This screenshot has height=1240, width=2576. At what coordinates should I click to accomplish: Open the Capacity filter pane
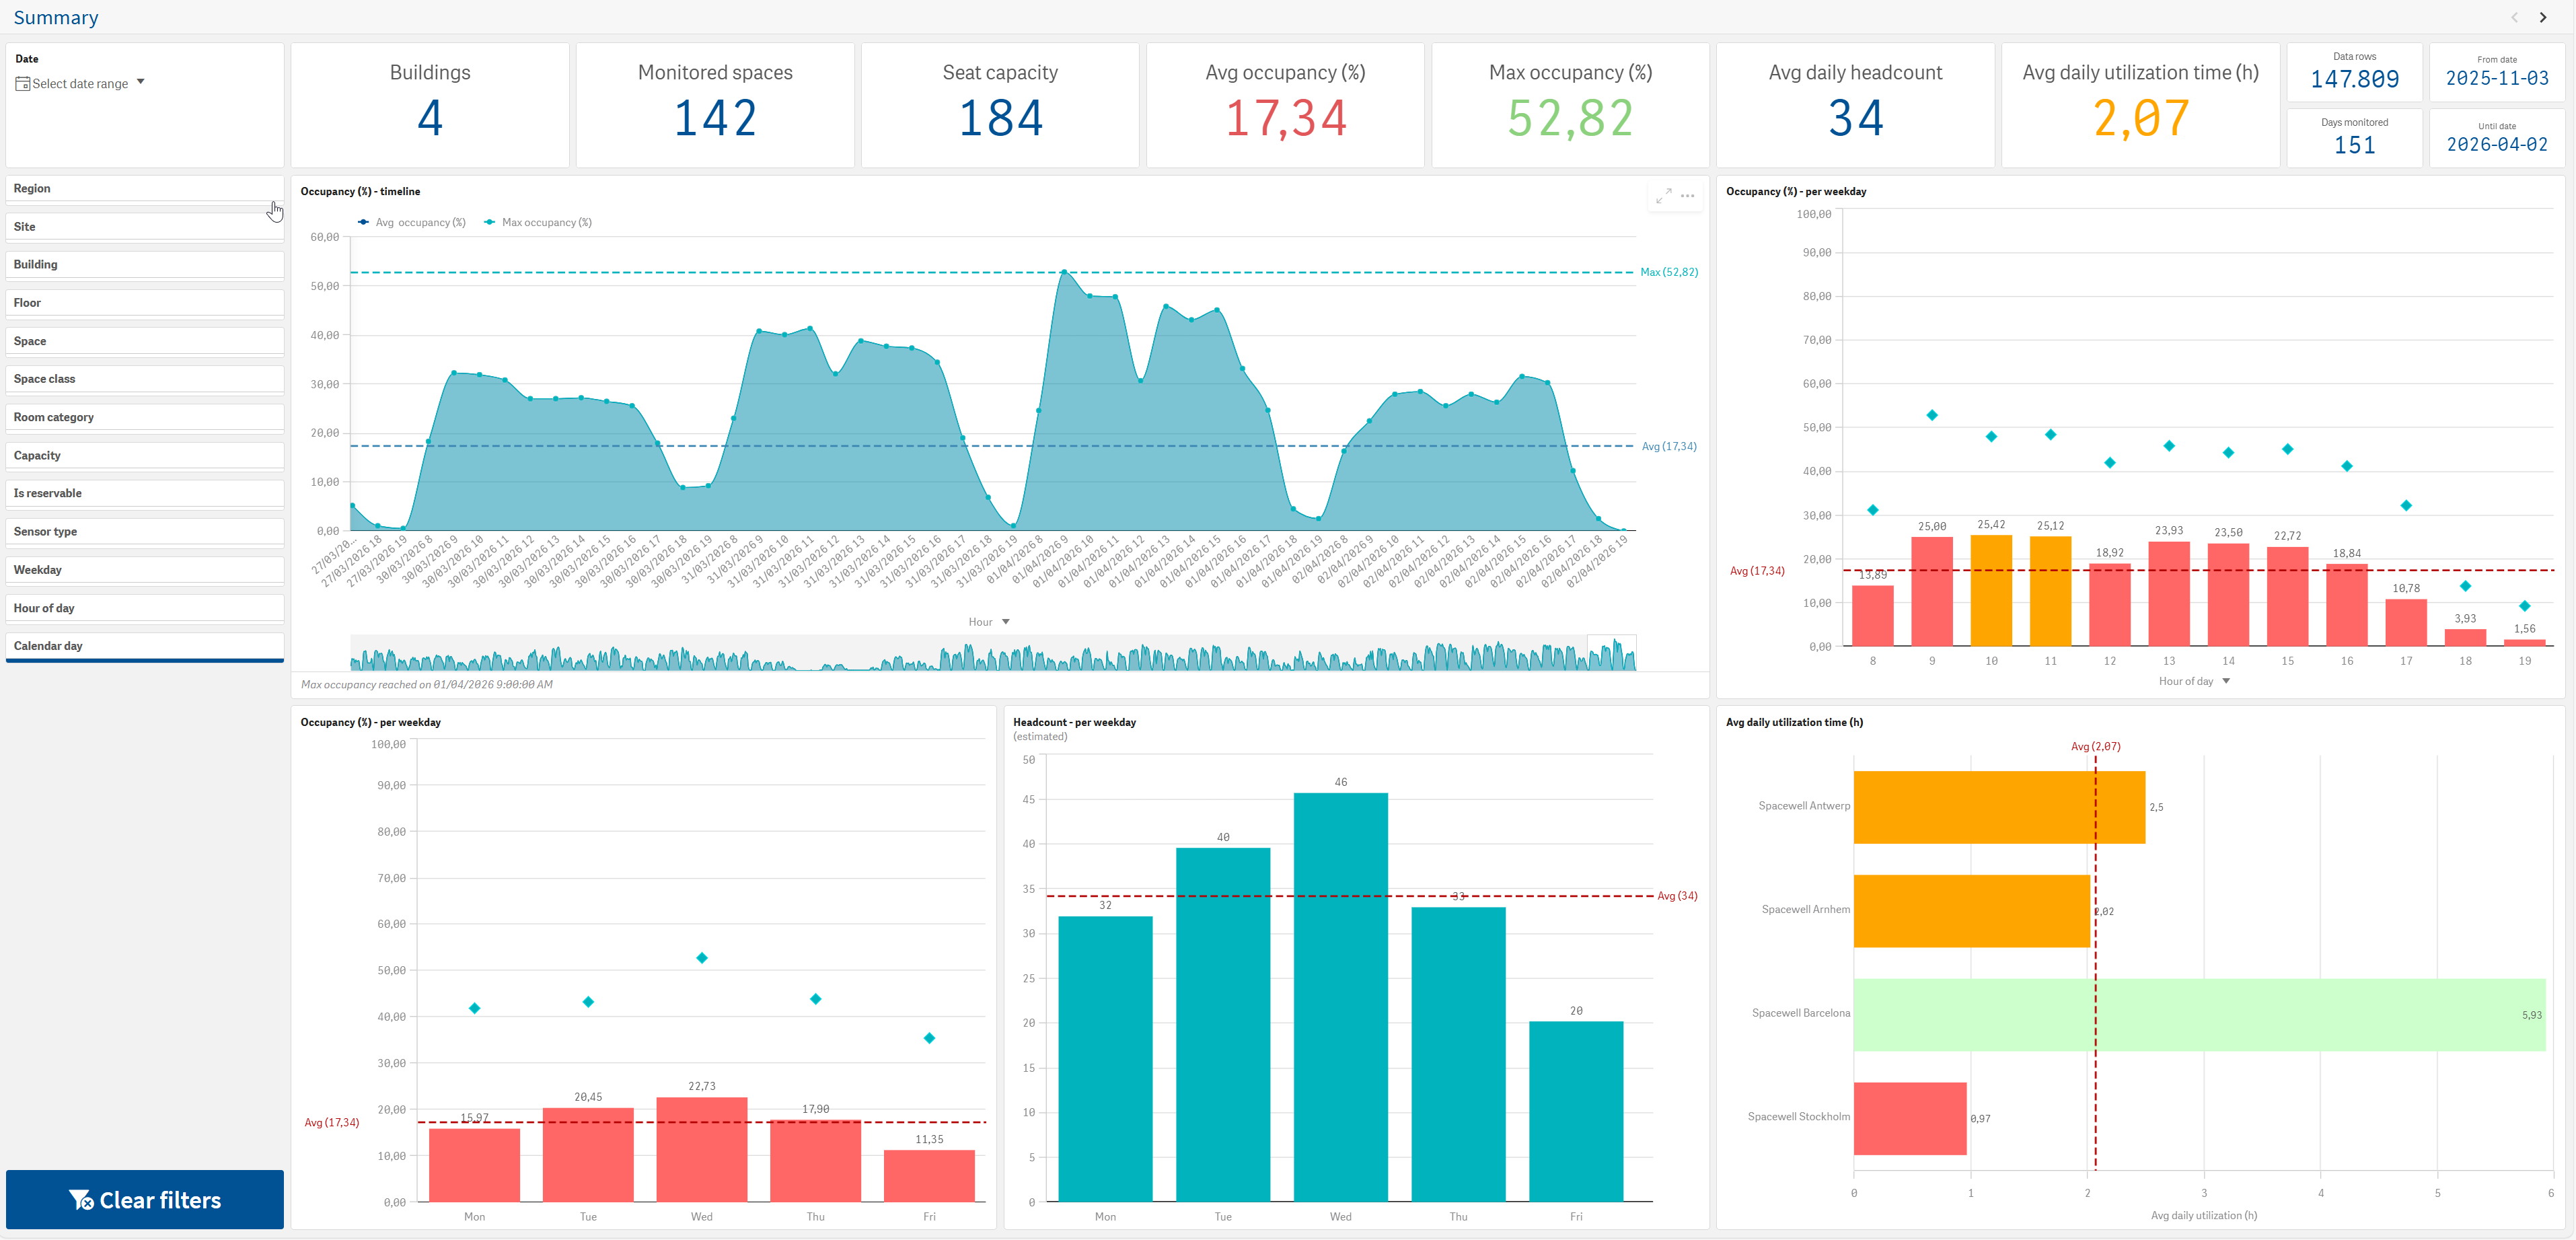145,456
